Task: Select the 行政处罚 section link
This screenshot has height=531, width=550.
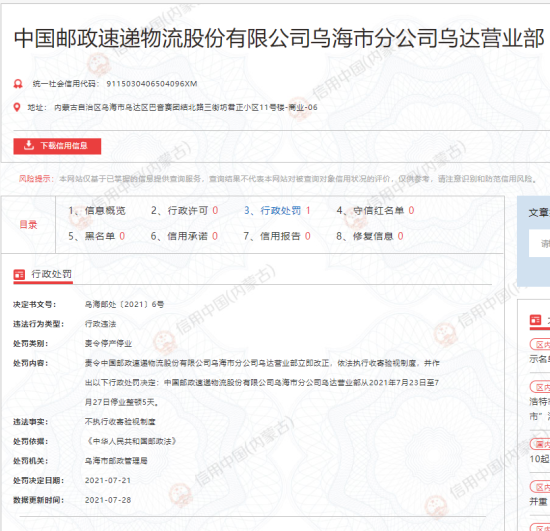Action: tap(277, 210)
